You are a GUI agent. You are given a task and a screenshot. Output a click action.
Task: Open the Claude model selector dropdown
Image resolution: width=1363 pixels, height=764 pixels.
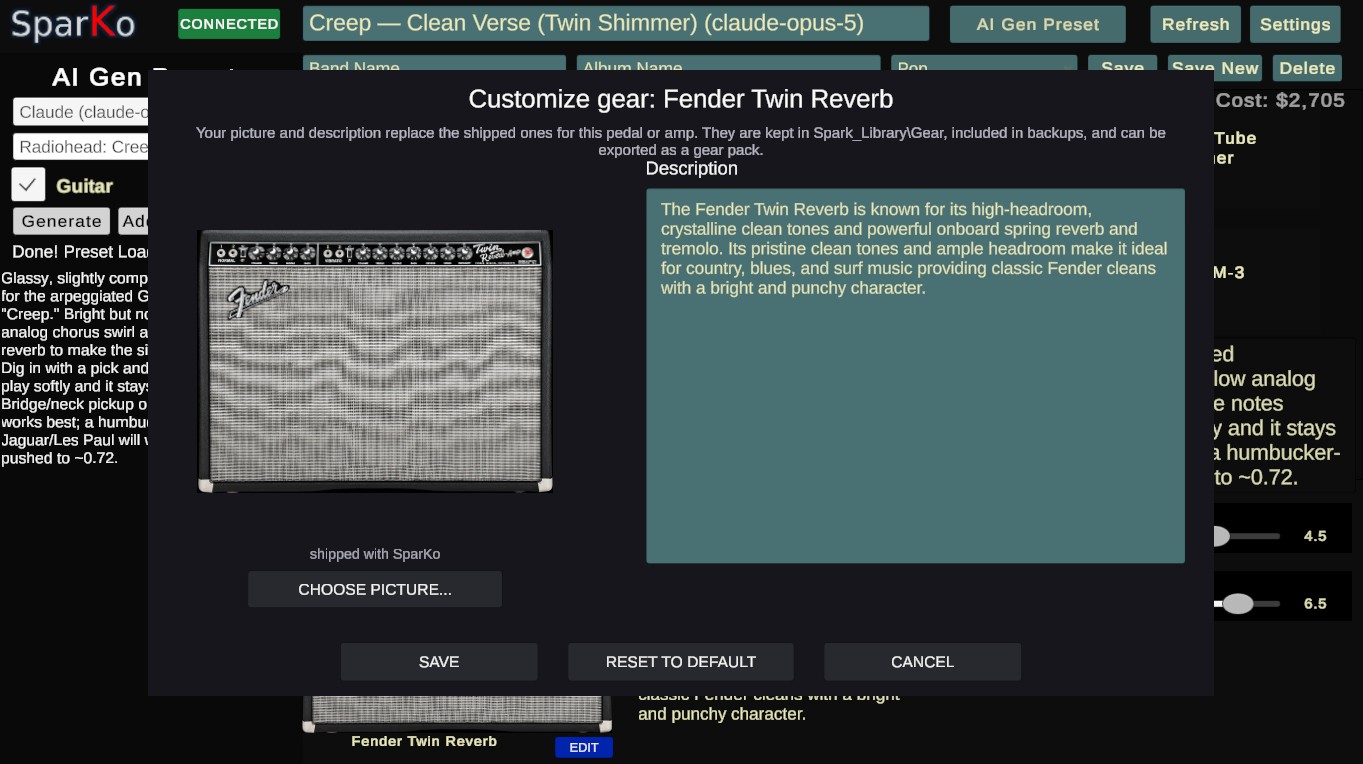coord(81,112)
